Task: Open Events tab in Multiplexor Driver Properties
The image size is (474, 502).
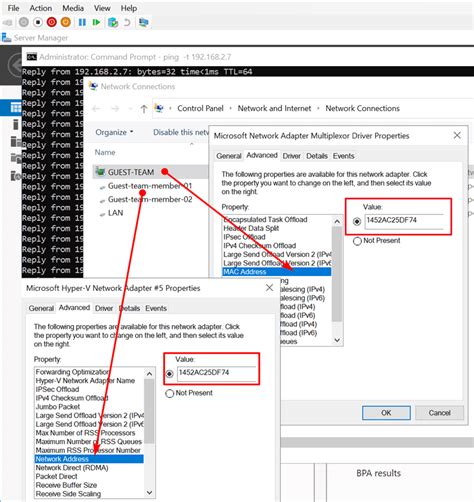Action: pyautogui.click(x=343, y=156)
